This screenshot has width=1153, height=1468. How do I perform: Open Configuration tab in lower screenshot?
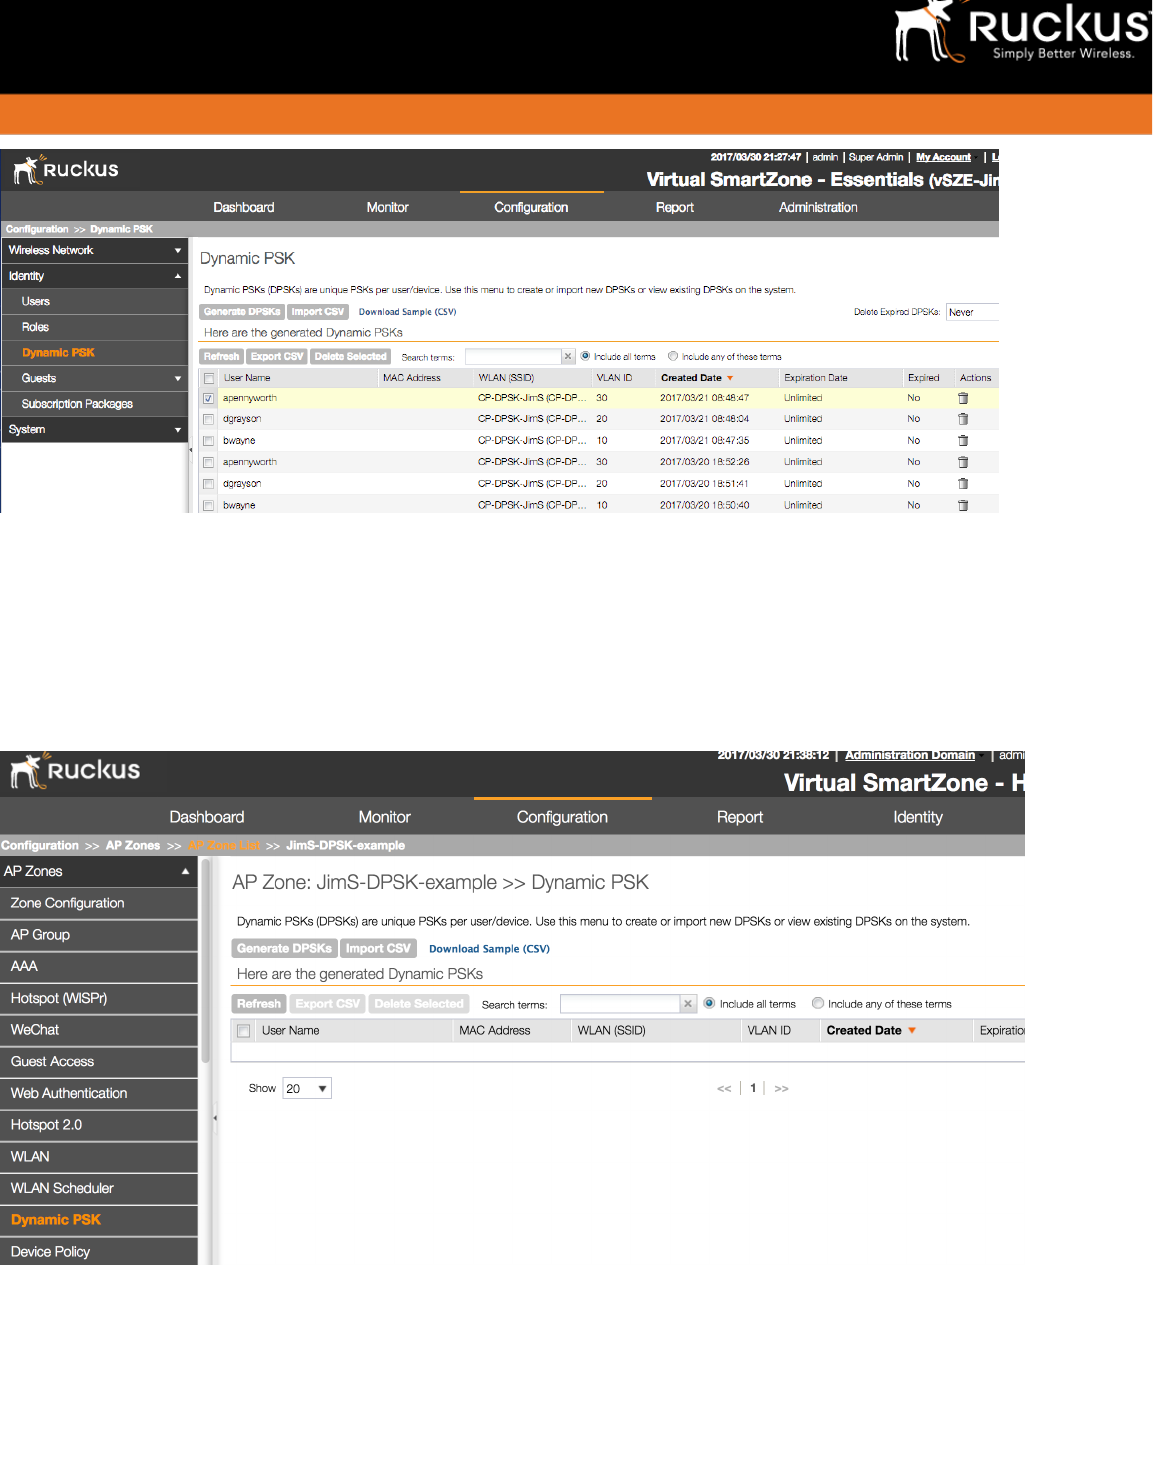[x=562, y=818]
